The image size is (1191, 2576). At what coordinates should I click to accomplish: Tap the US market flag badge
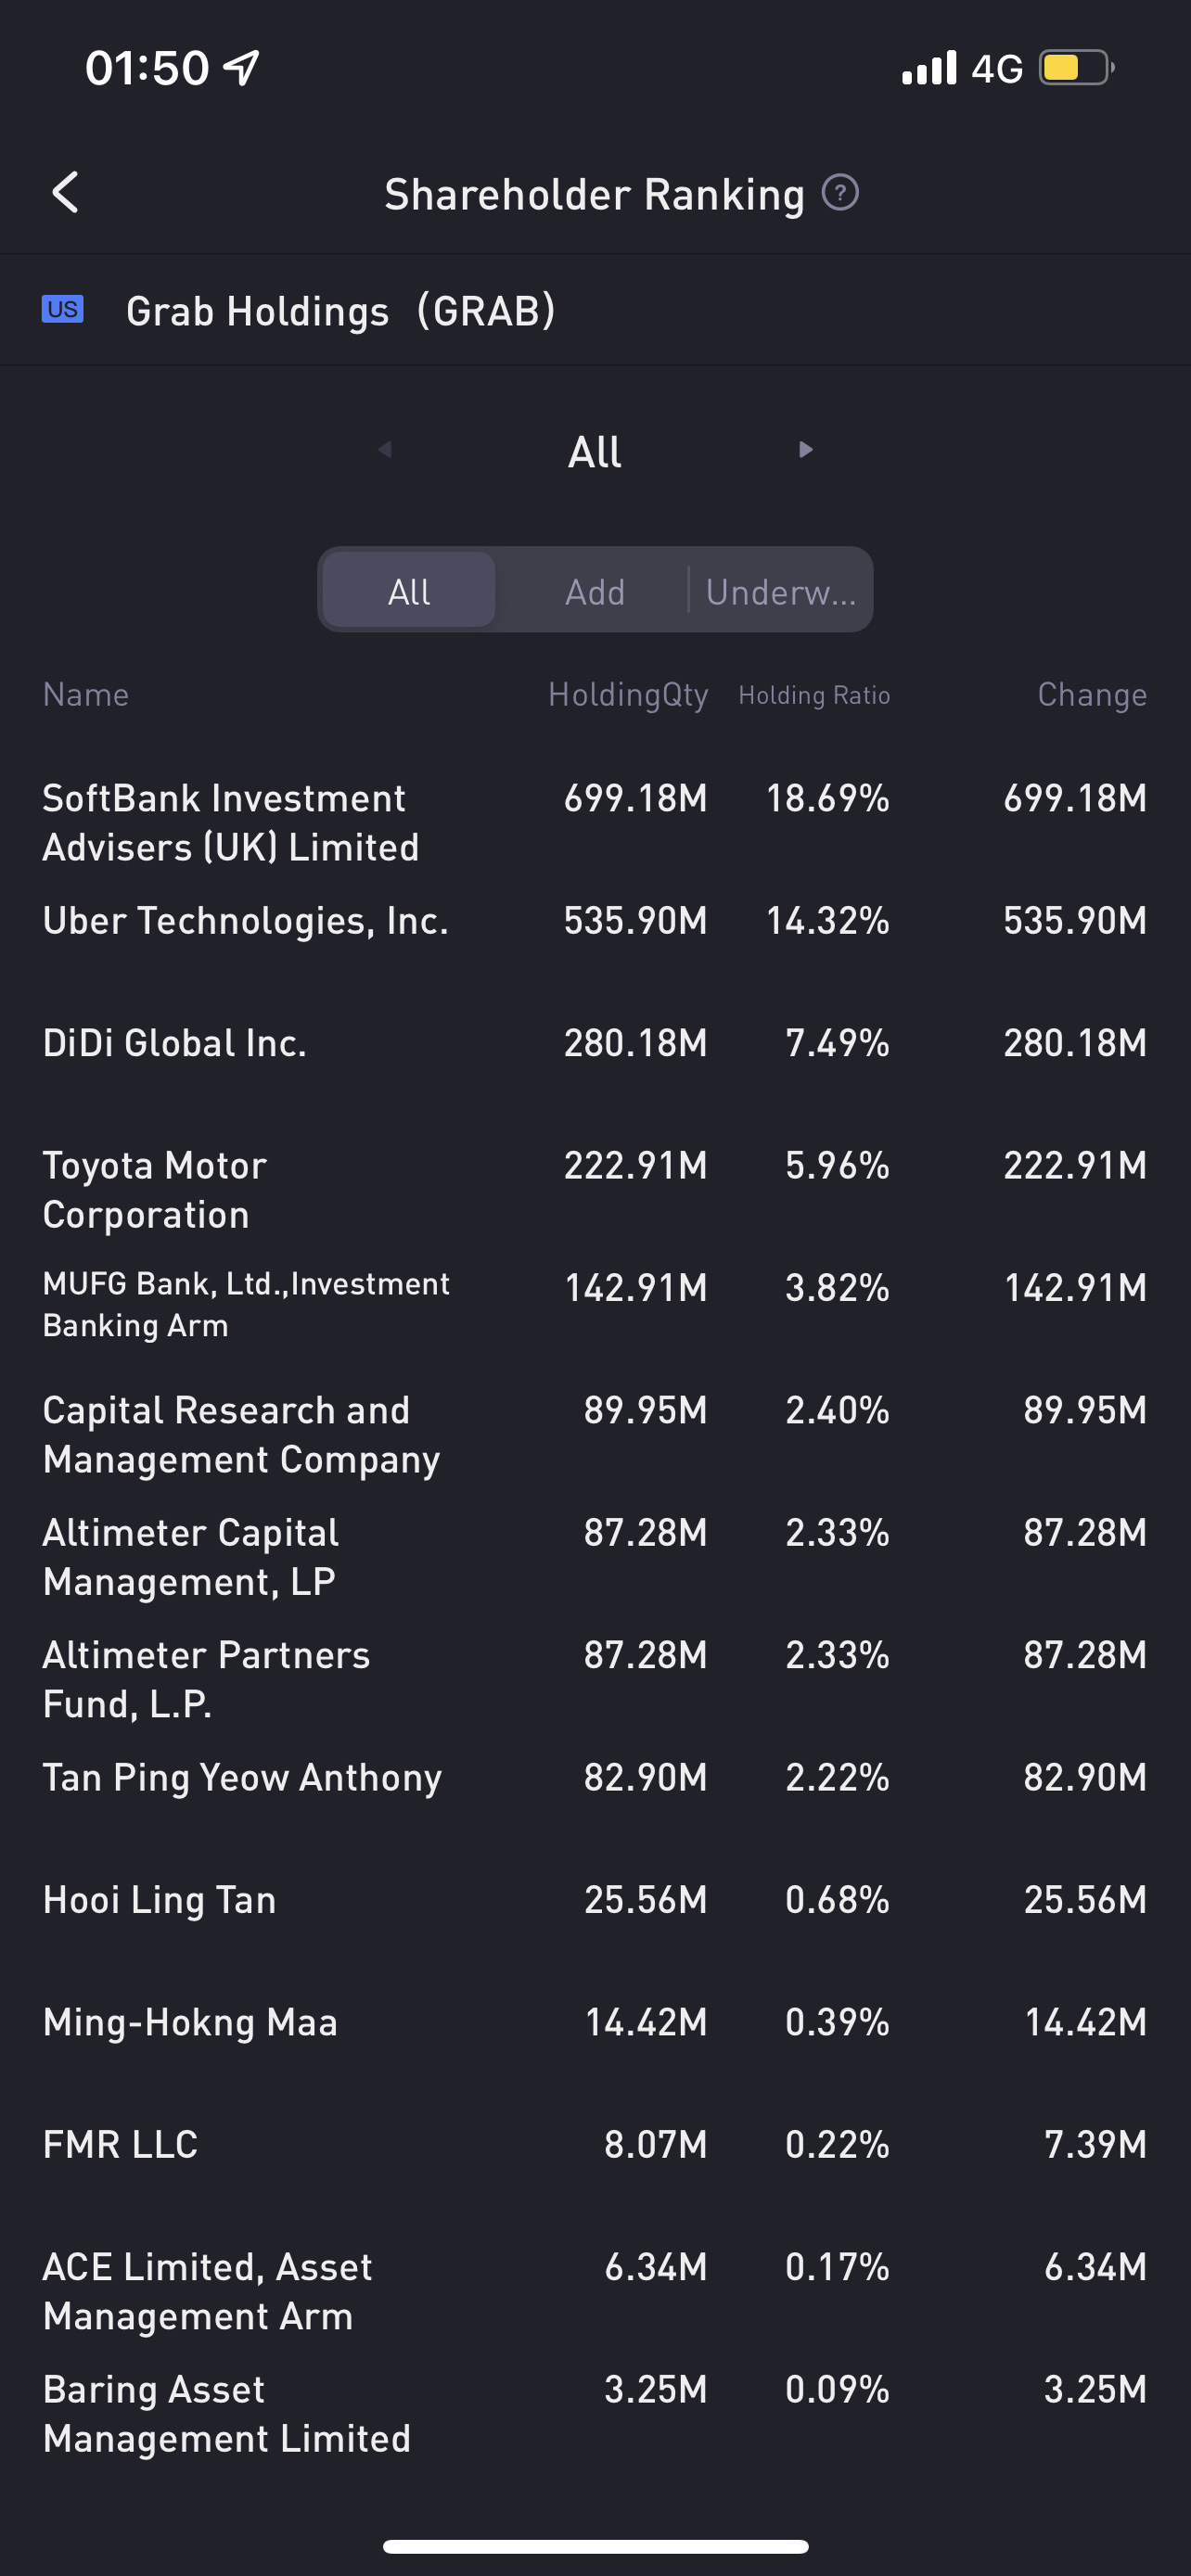62,309
